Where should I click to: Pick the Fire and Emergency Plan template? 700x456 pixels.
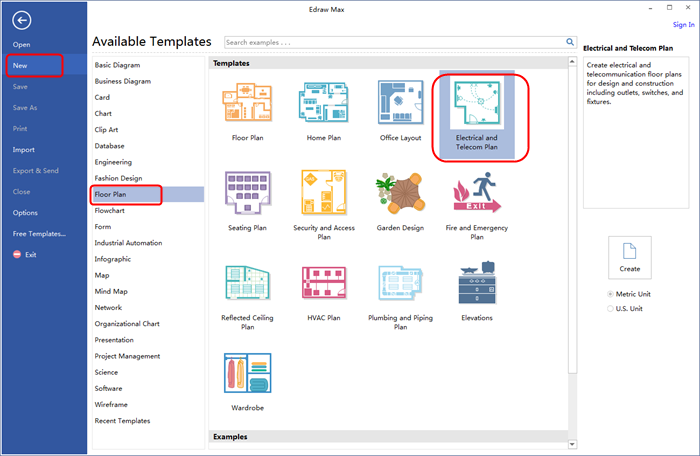pos(477,193)
